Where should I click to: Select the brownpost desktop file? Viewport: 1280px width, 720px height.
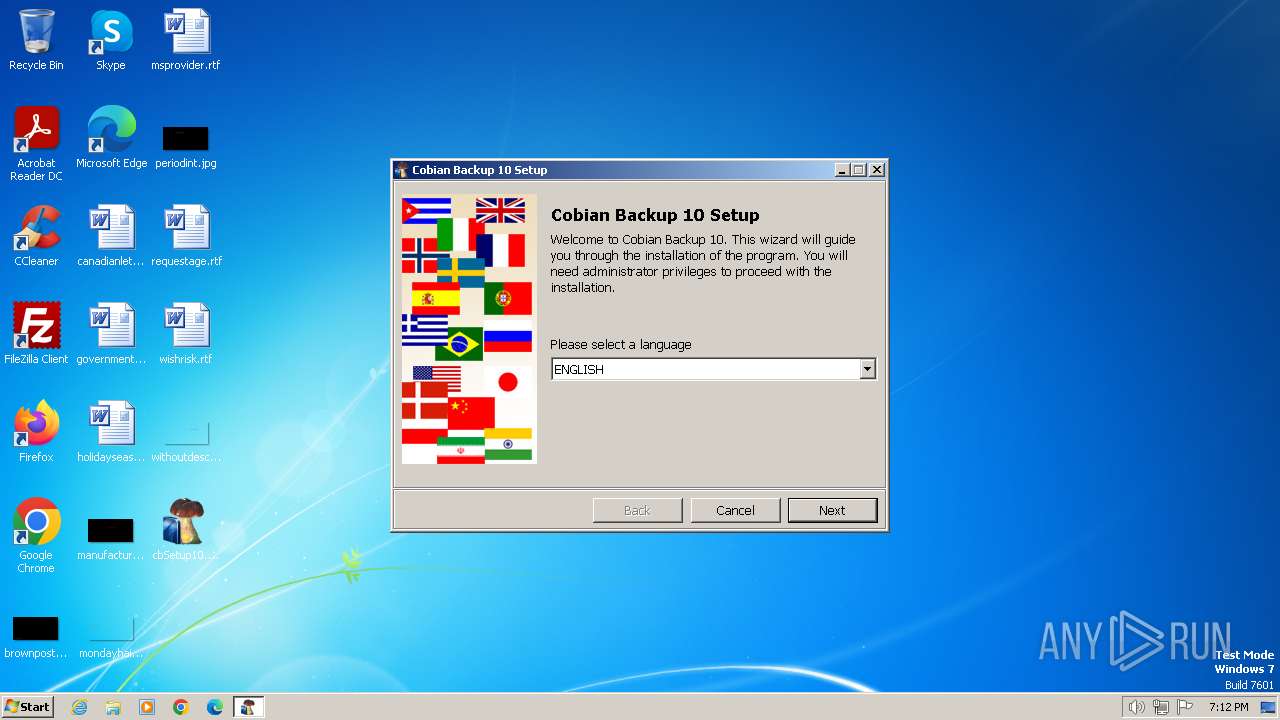(36, 637)
